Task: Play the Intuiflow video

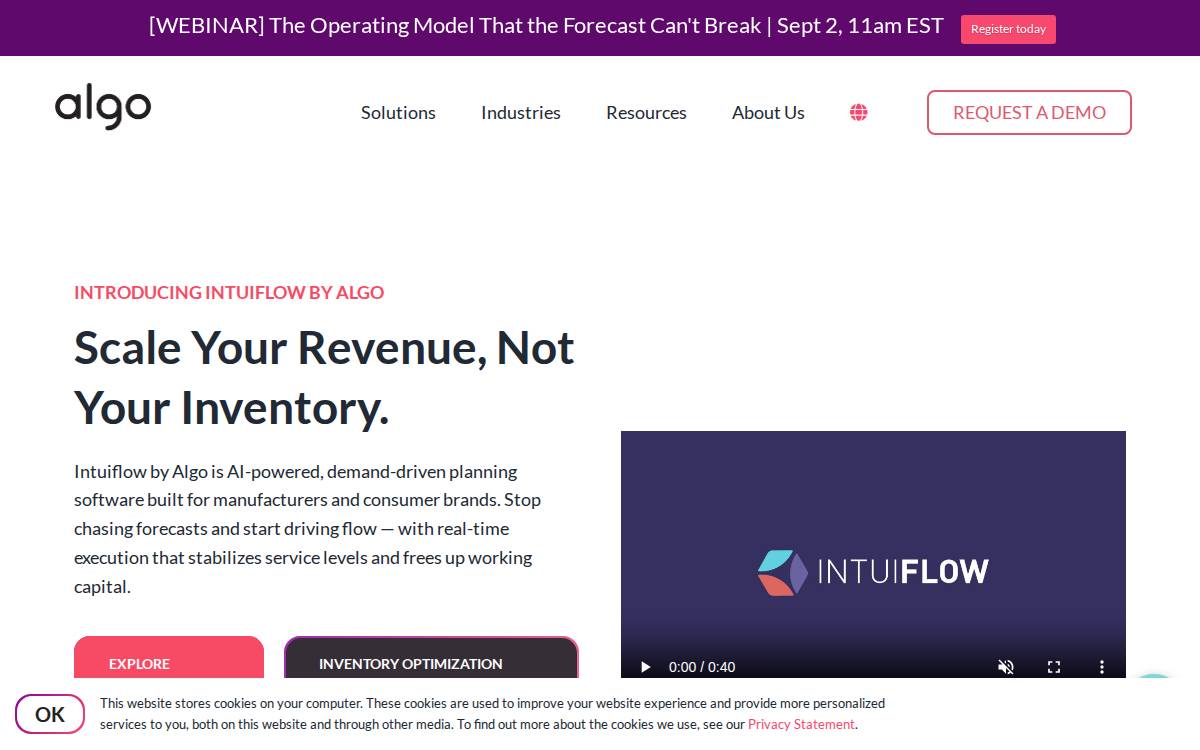Action: coord(645,667)
